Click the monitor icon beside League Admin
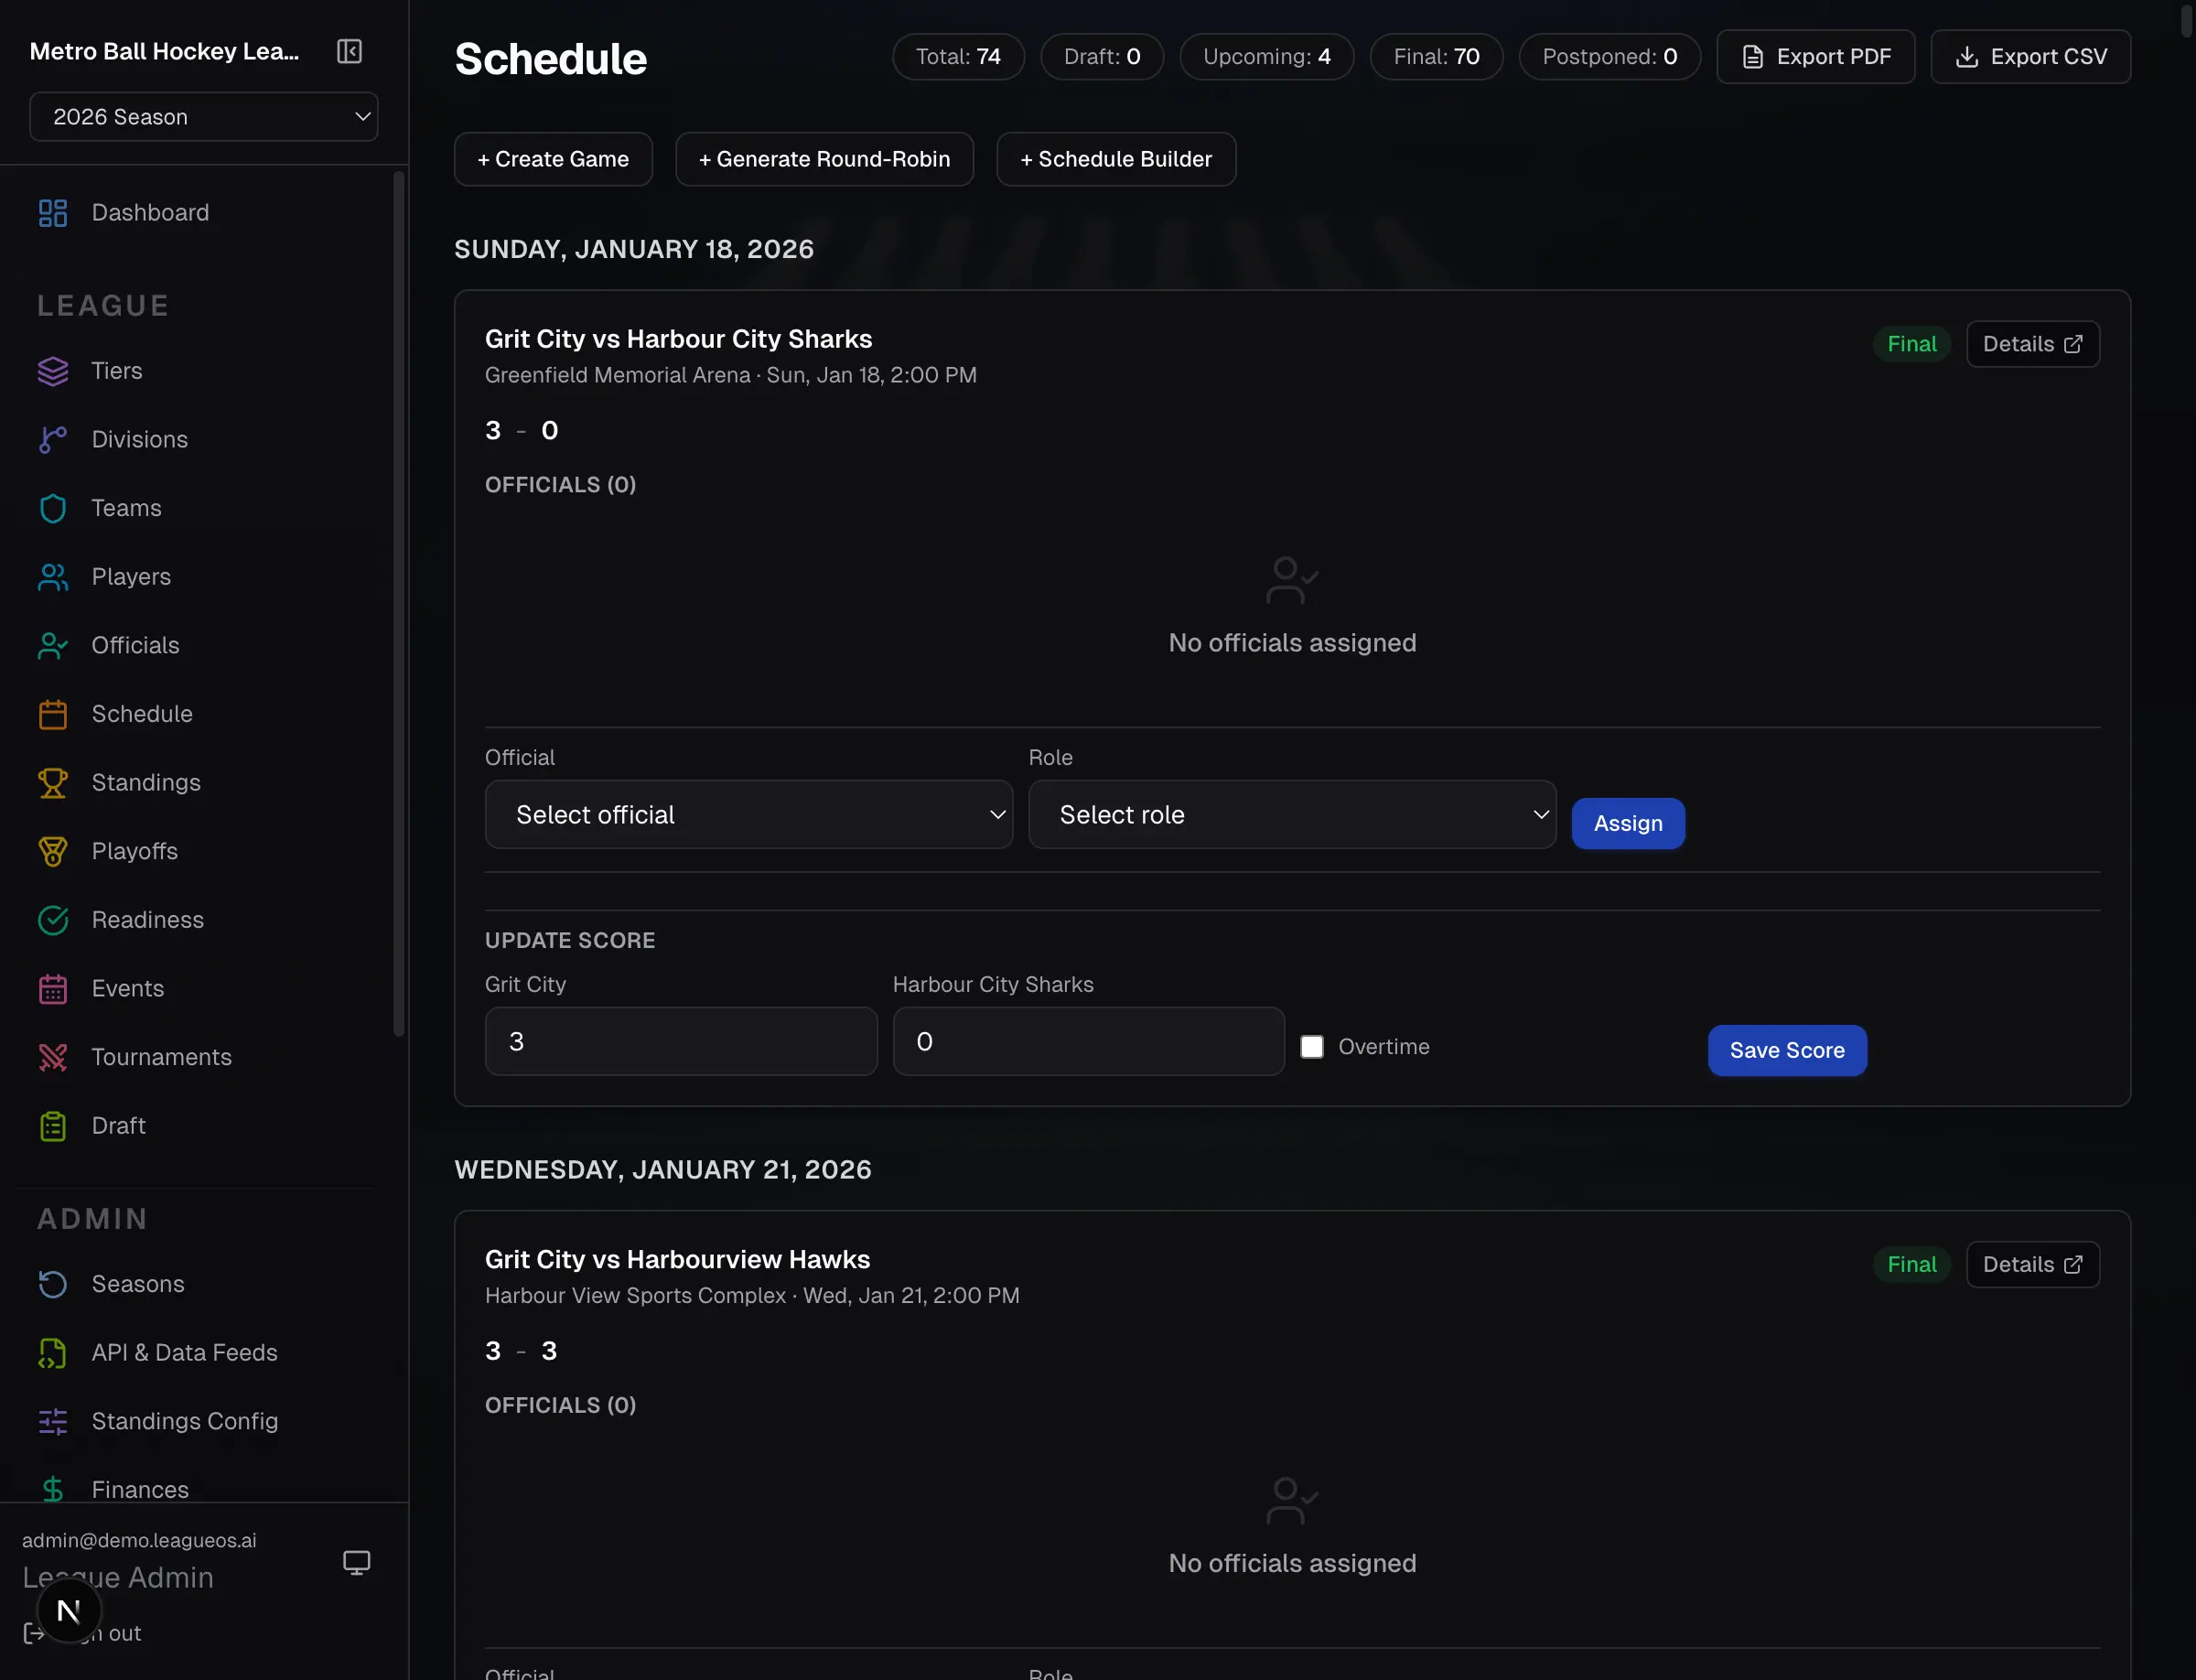 point(356,1561)
